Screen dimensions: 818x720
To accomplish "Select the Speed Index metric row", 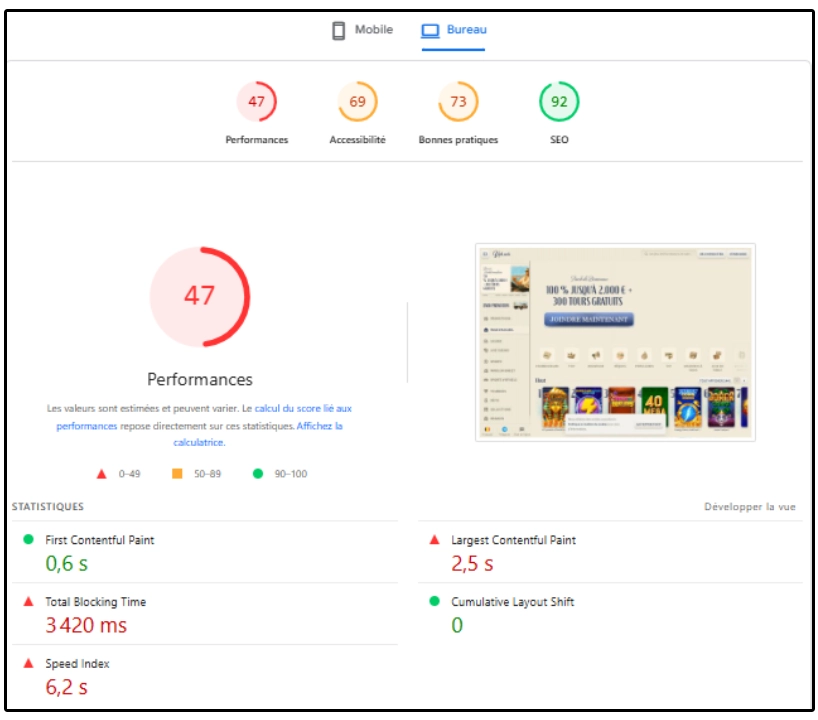I will (x=77, y=664).
